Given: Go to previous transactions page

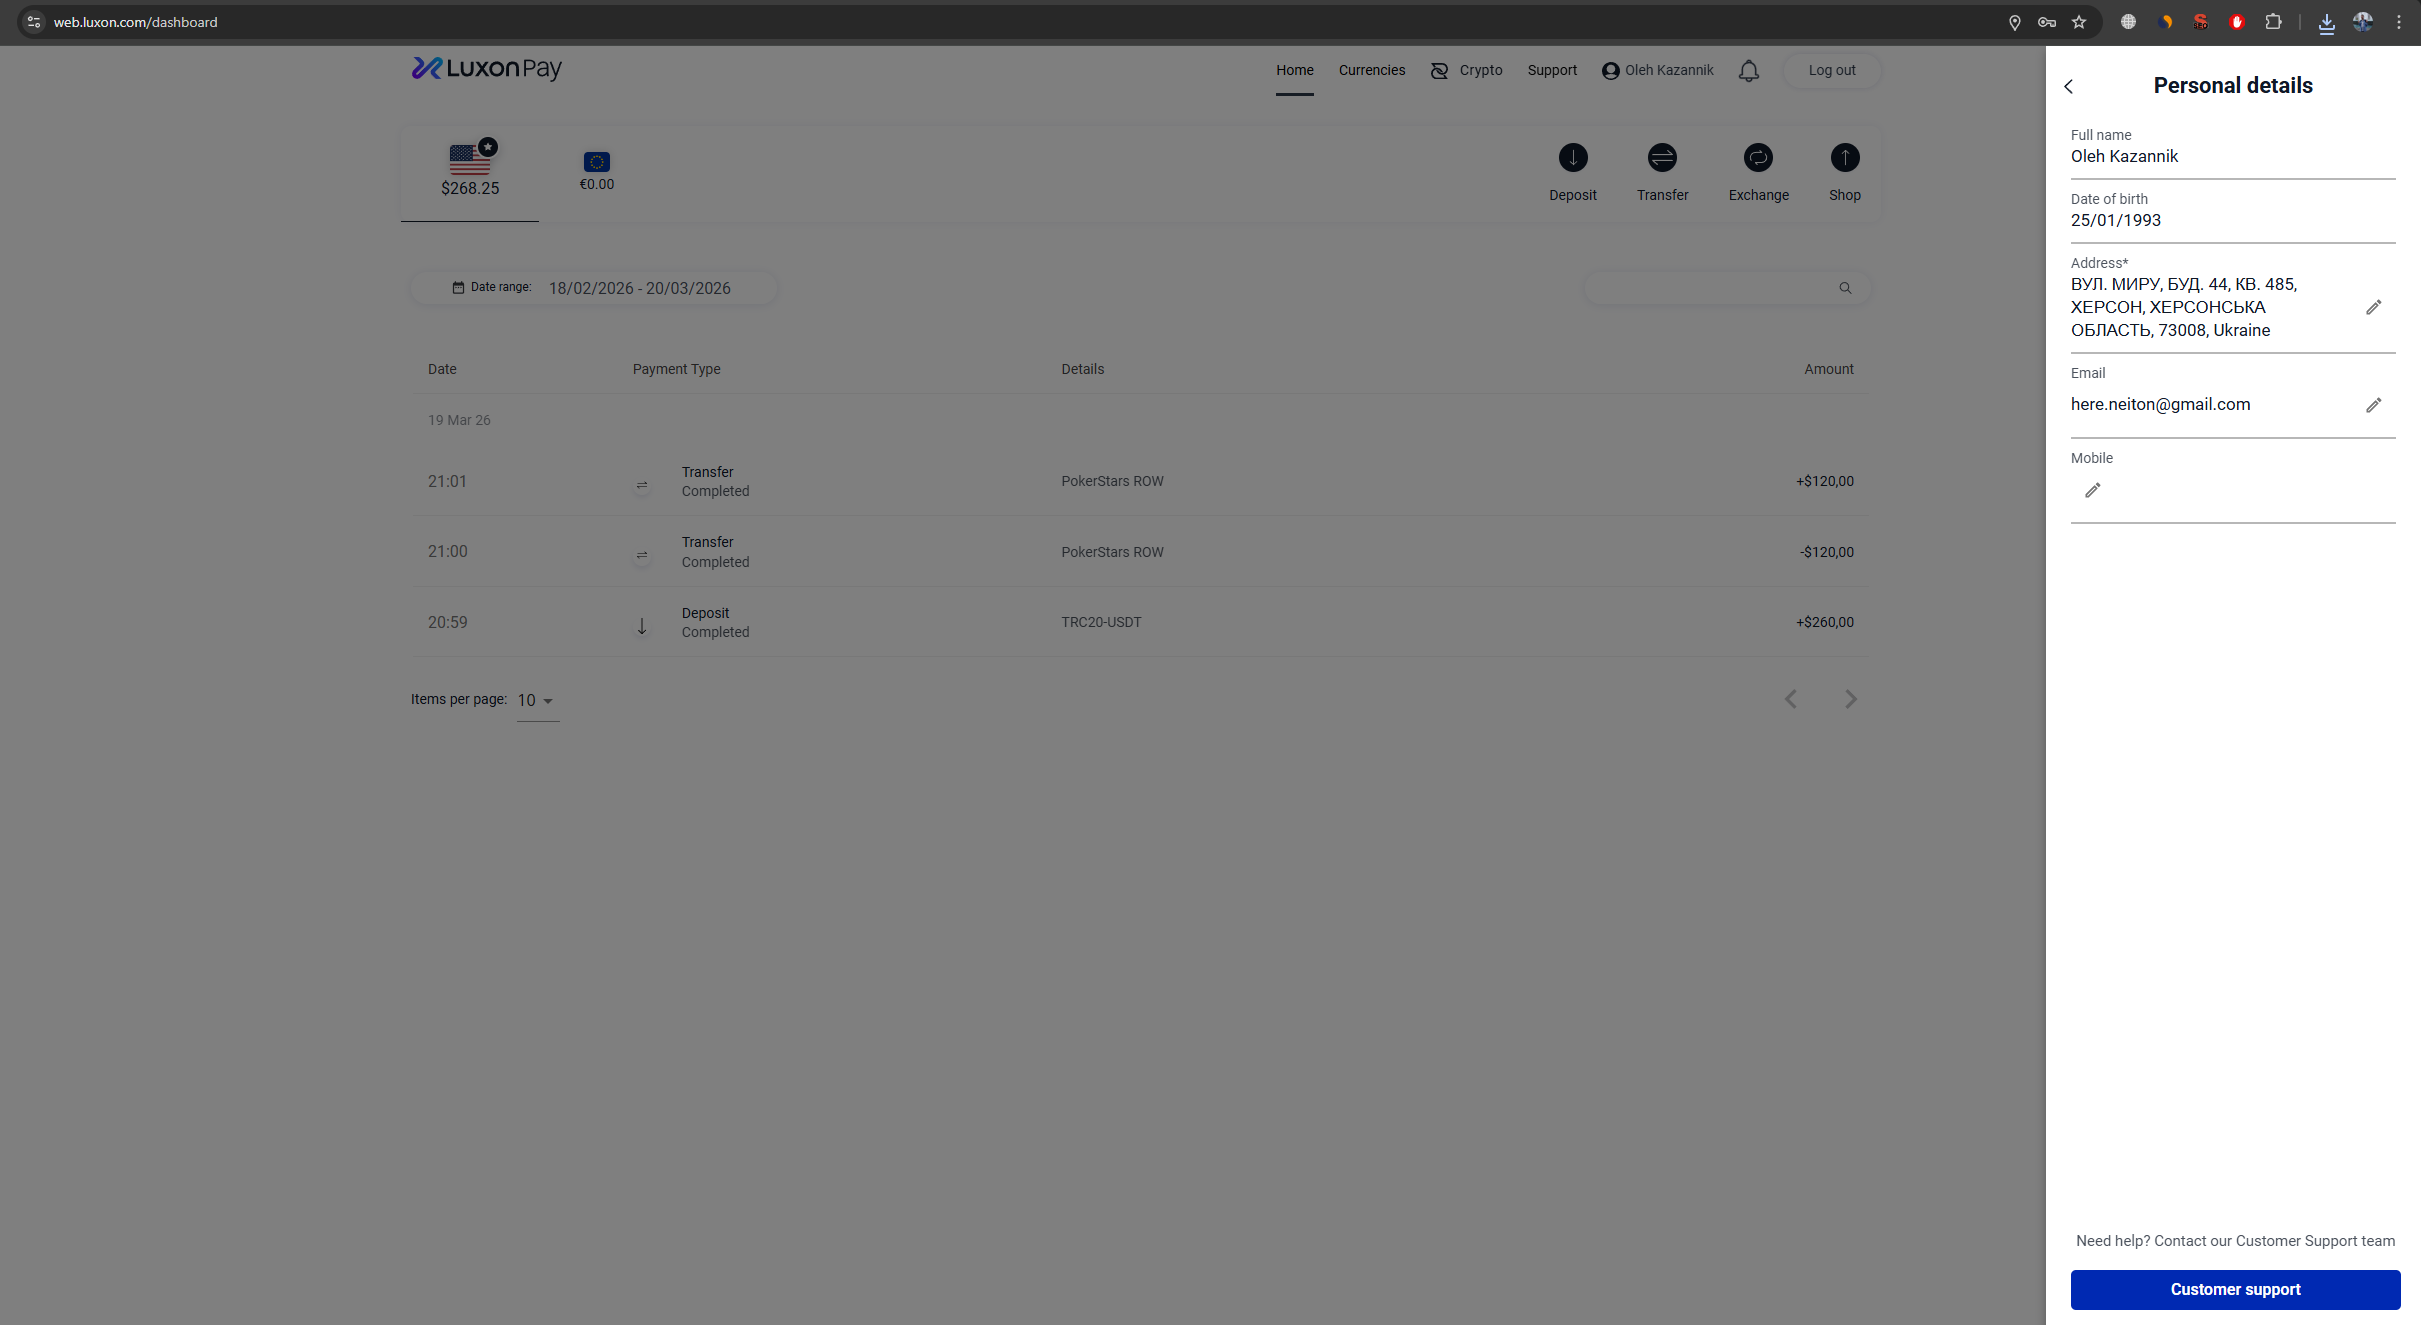Looking at the screenshot, I should point(1791,699).
